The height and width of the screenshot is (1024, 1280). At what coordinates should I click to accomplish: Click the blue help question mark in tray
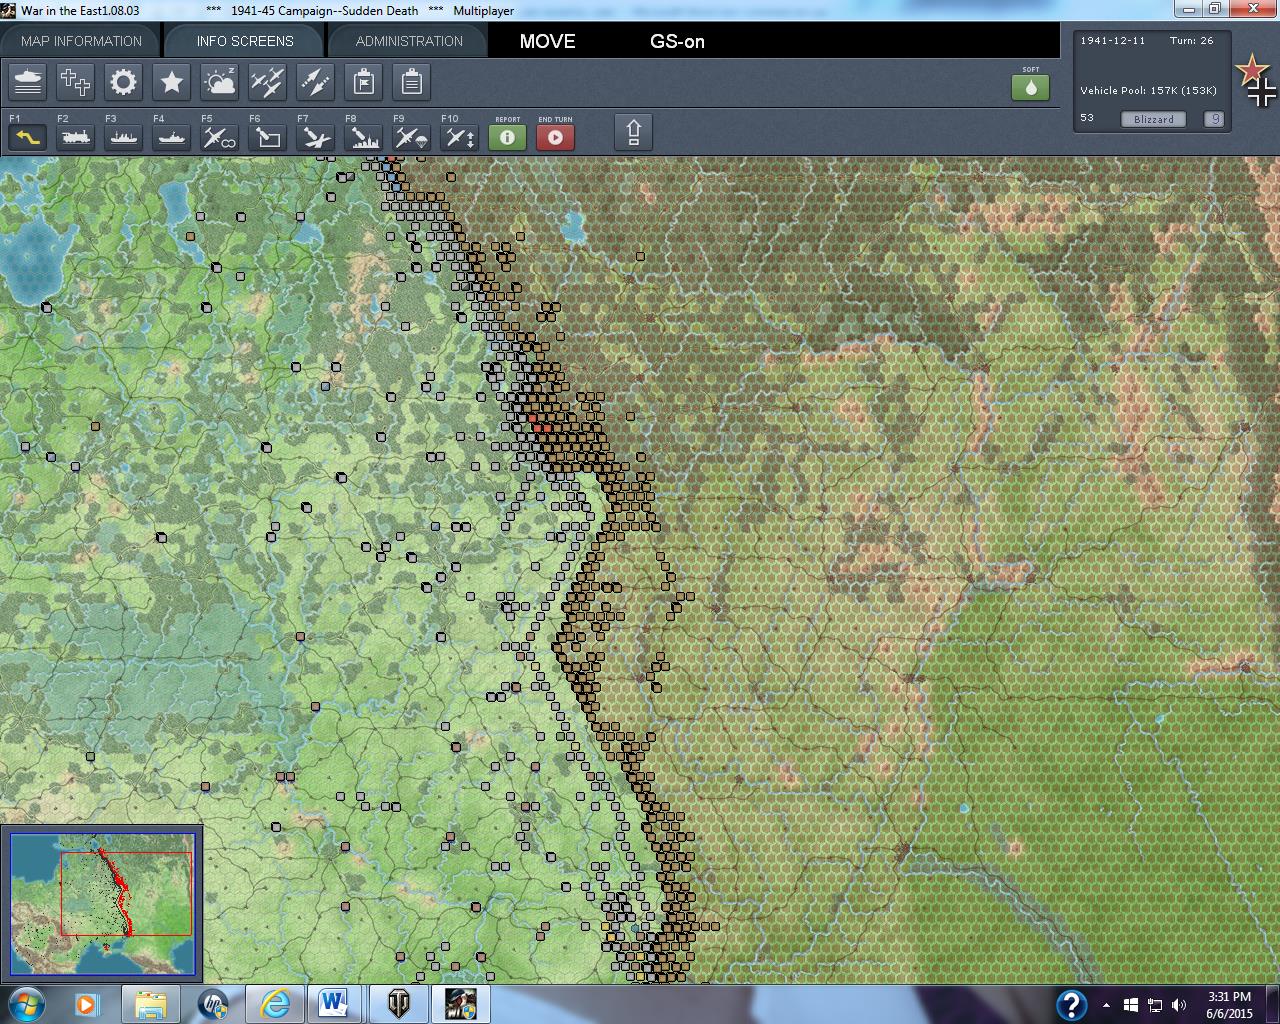click(x=1071, y=1004)
